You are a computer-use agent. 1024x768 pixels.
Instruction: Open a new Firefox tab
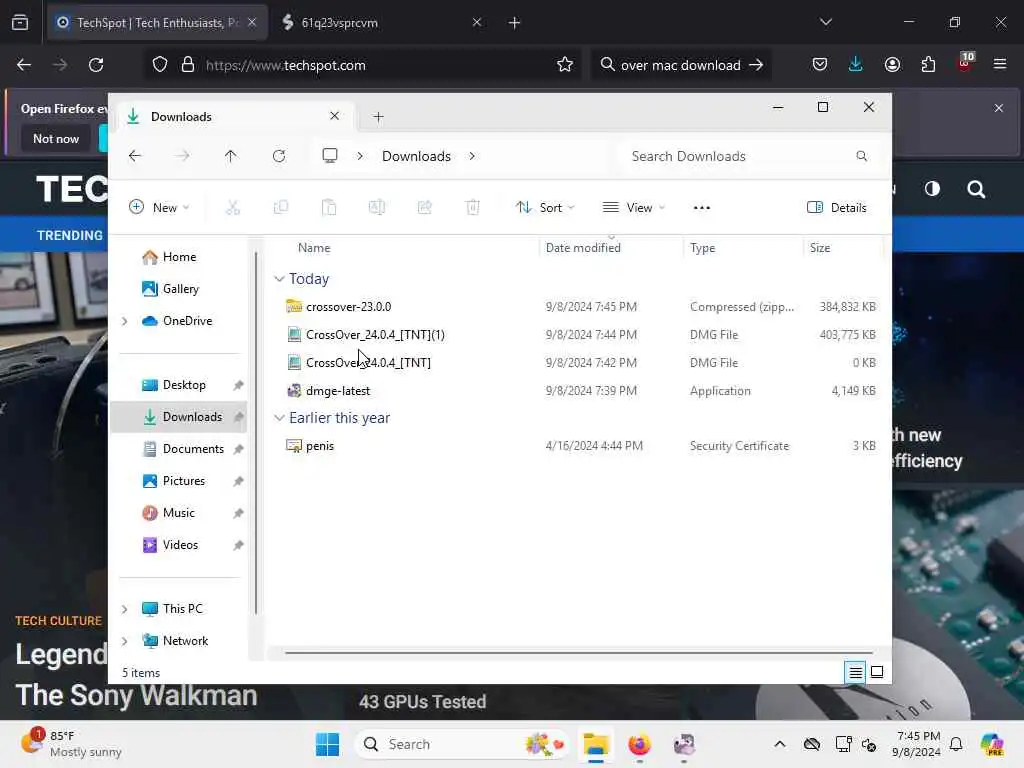pyautogui.click(x=514, y=23)
